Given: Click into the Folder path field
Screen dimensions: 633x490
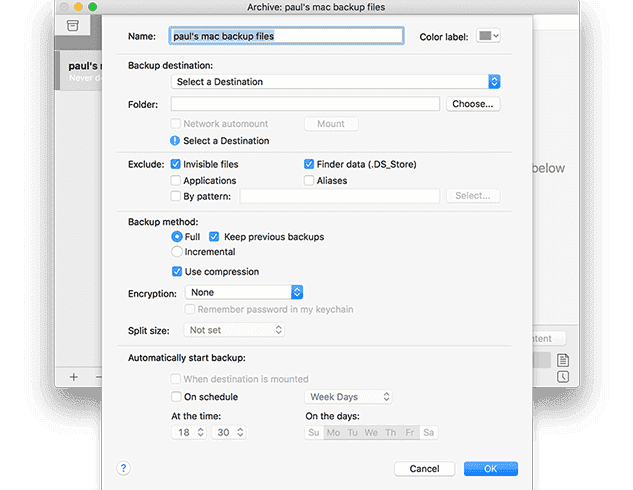Looking at the screenshot, I should point(305,104).
